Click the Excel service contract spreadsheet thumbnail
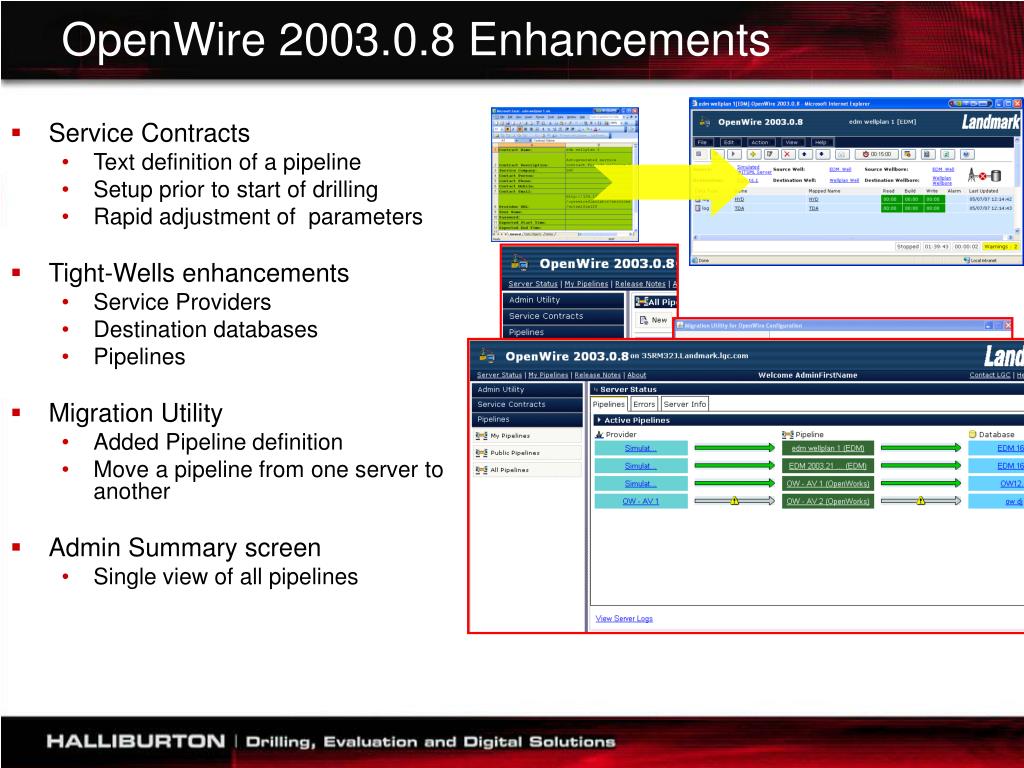This screenshot has width=1024, height=768. point(565,174)
